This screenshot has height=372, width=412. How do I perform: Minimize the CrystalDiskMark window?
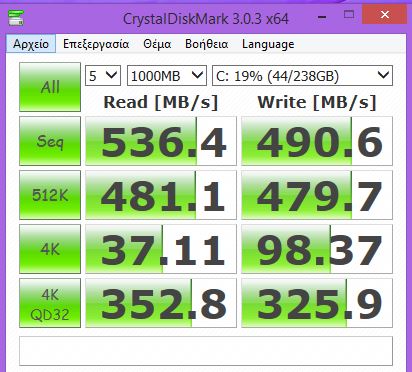[322, 16]
